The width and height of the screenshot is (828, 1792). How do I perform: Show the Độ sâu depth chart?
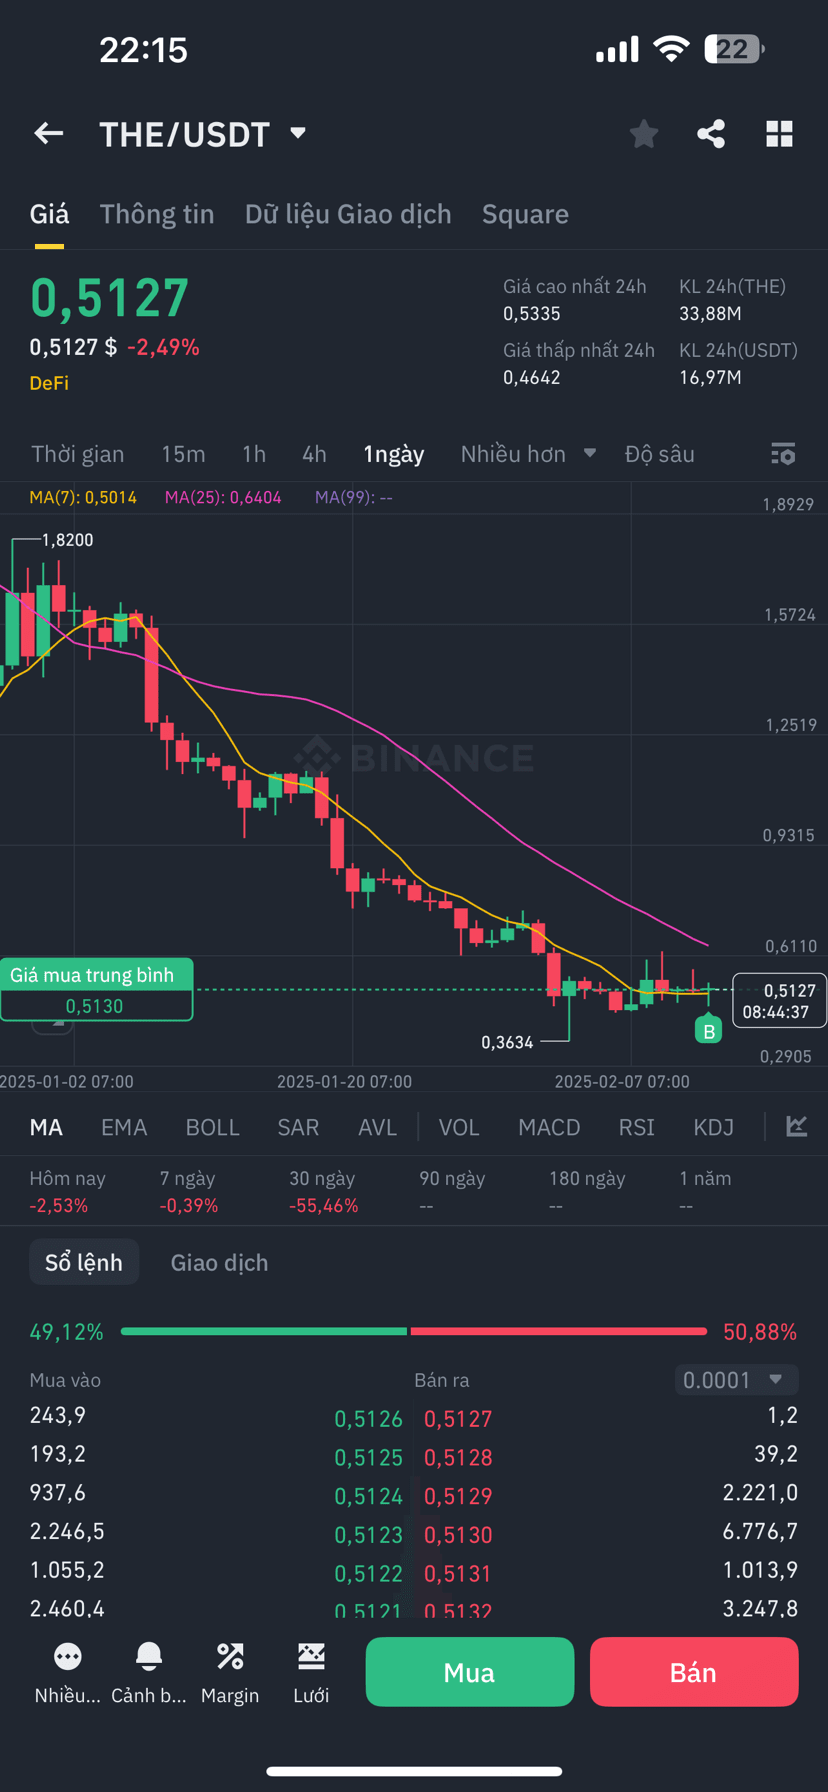659,454
